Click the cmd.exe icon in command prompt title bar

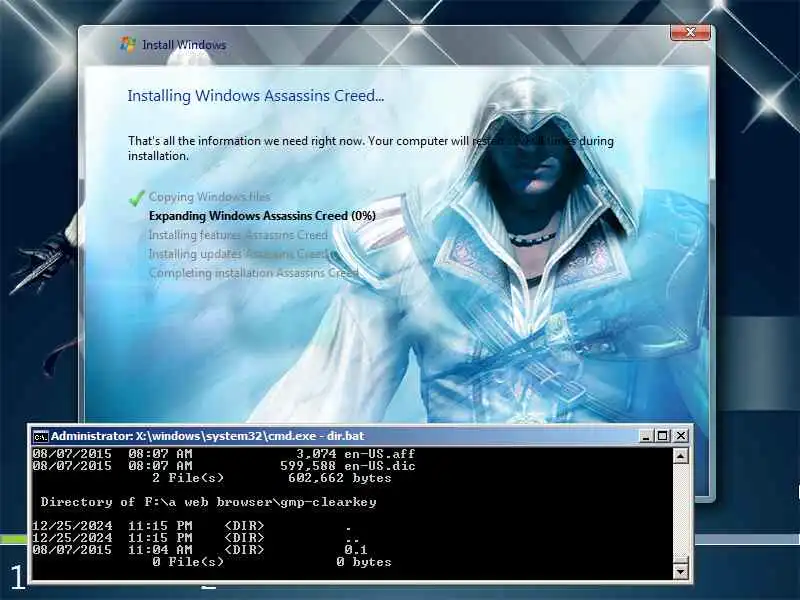[40, 436]
